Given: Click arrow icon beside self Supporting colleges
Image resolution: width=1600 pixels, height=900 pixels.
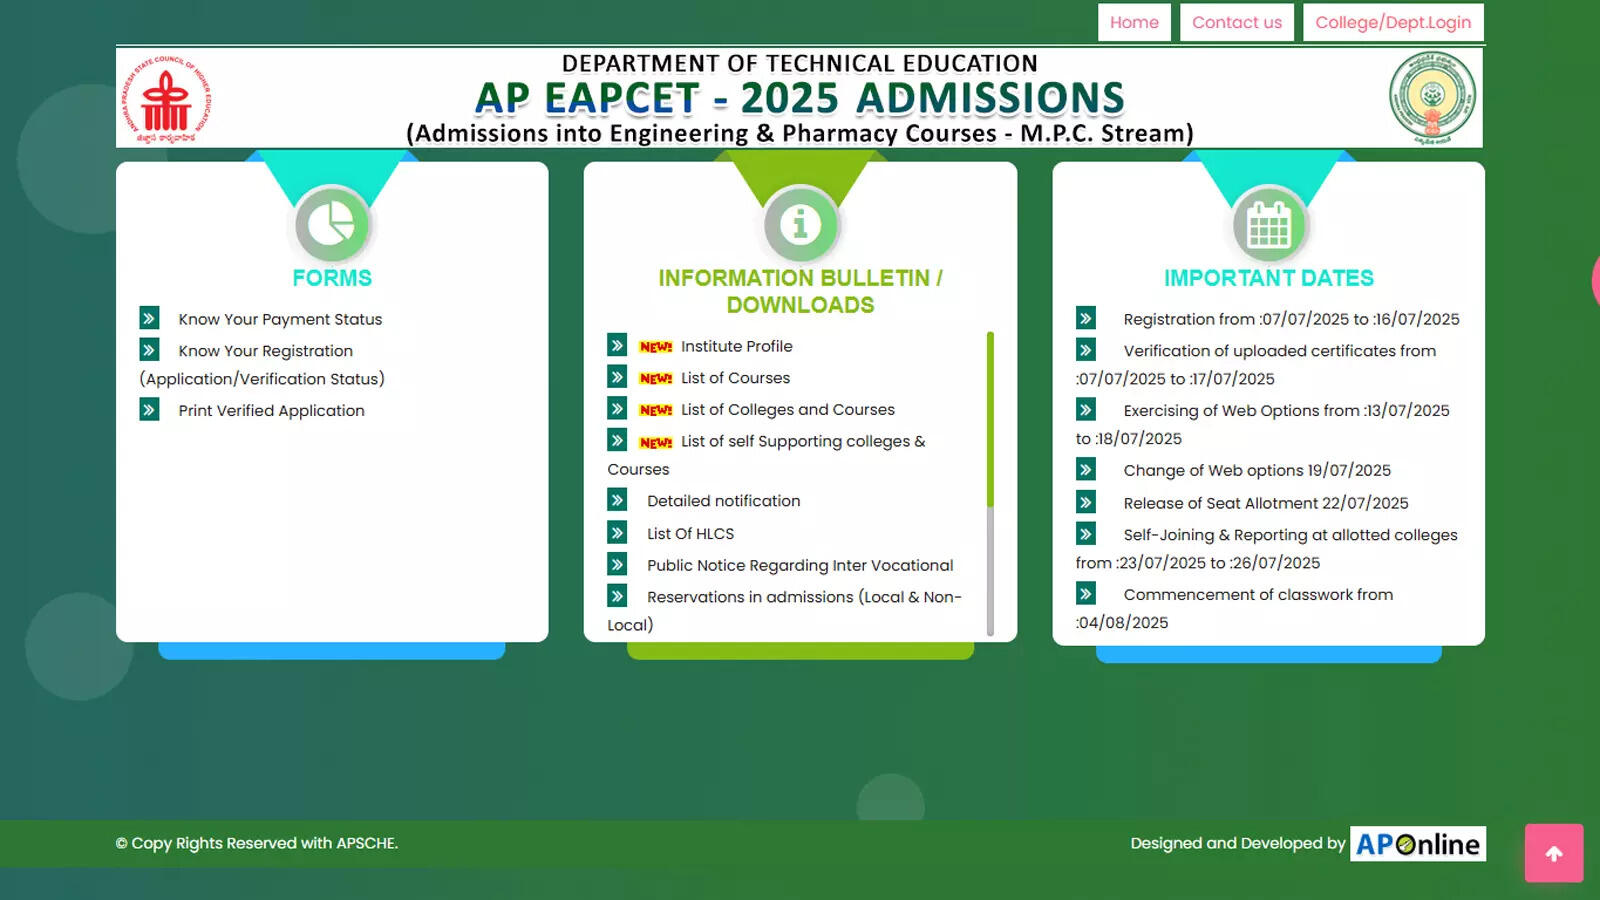Looking at the screenshot, I should (617, 441).
